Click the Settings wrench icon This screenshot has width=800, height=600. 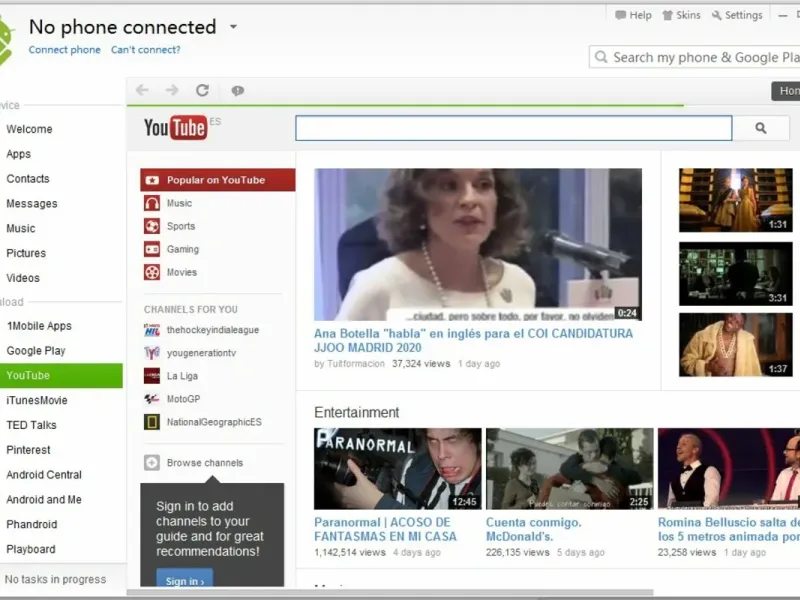(717, 15)
